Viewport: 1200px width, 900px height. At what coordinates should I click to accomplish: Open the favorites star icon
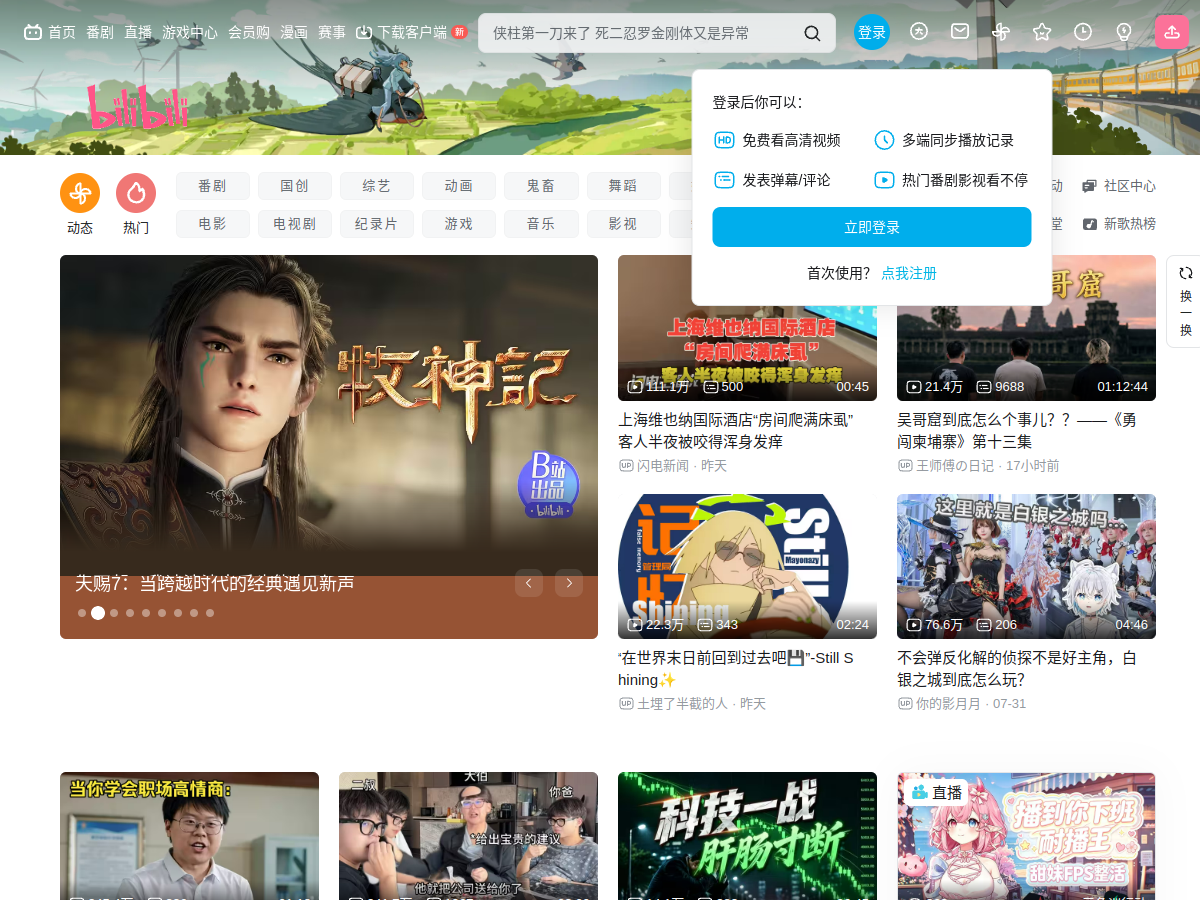point(1042,32)
